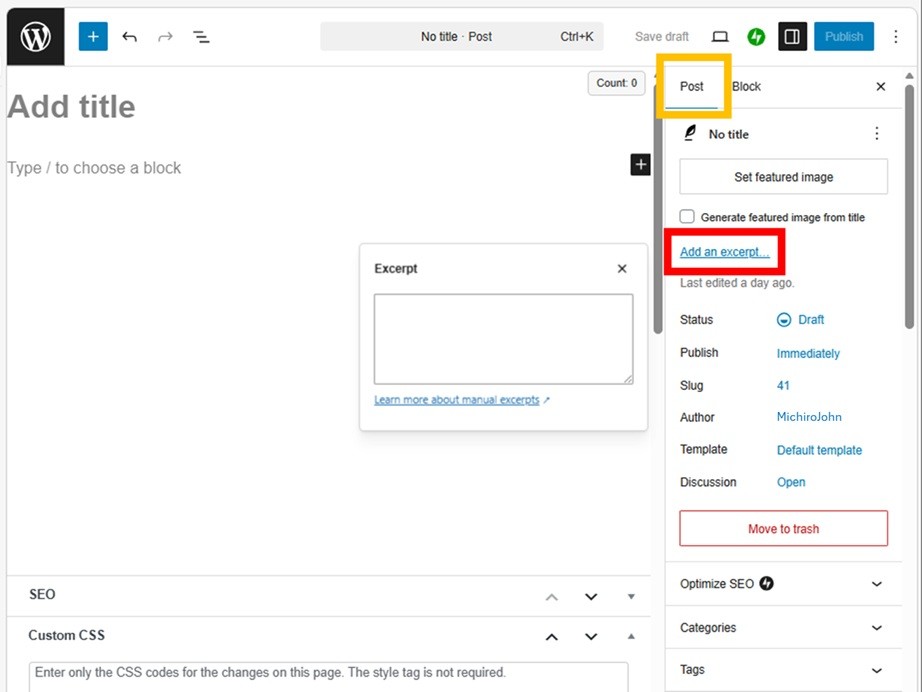The image size is (922, 692).
Task: Open Document Overview list icon
Action: pyautogui.click(x=201, y=37)
